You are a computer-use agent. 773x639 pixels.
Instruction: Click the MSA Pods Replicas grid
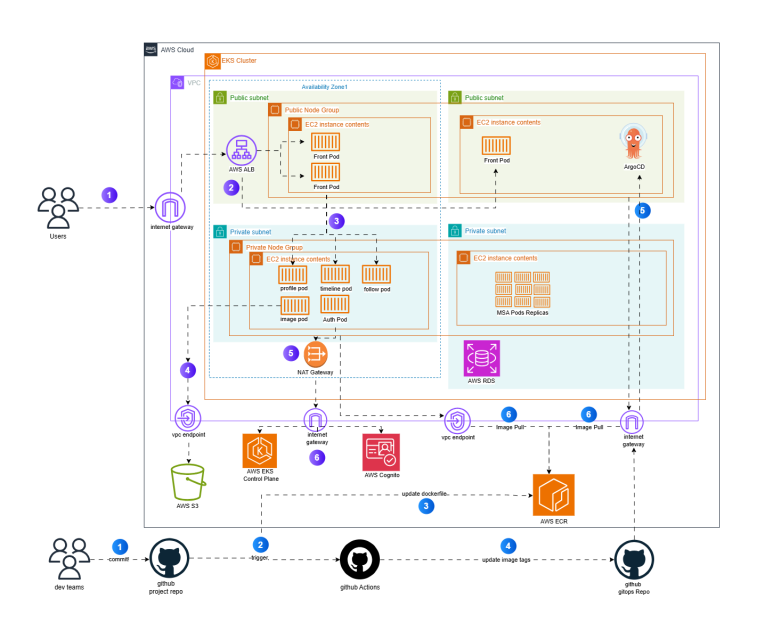[523, 289]
